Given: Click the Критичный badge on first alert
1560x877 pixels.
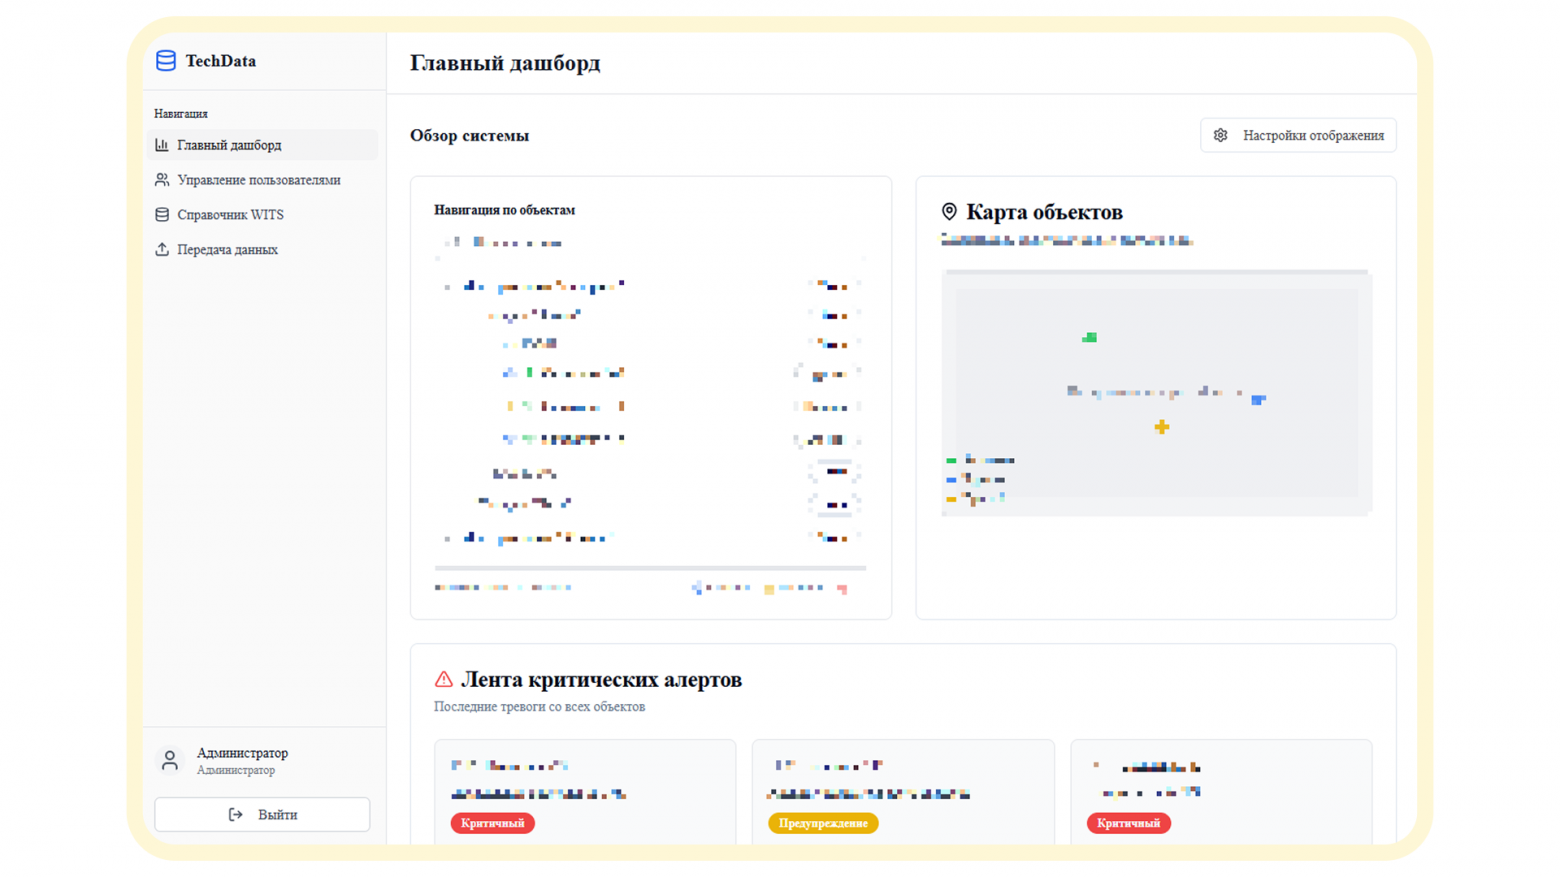Looking at the screenshot, I should (492, 823).
